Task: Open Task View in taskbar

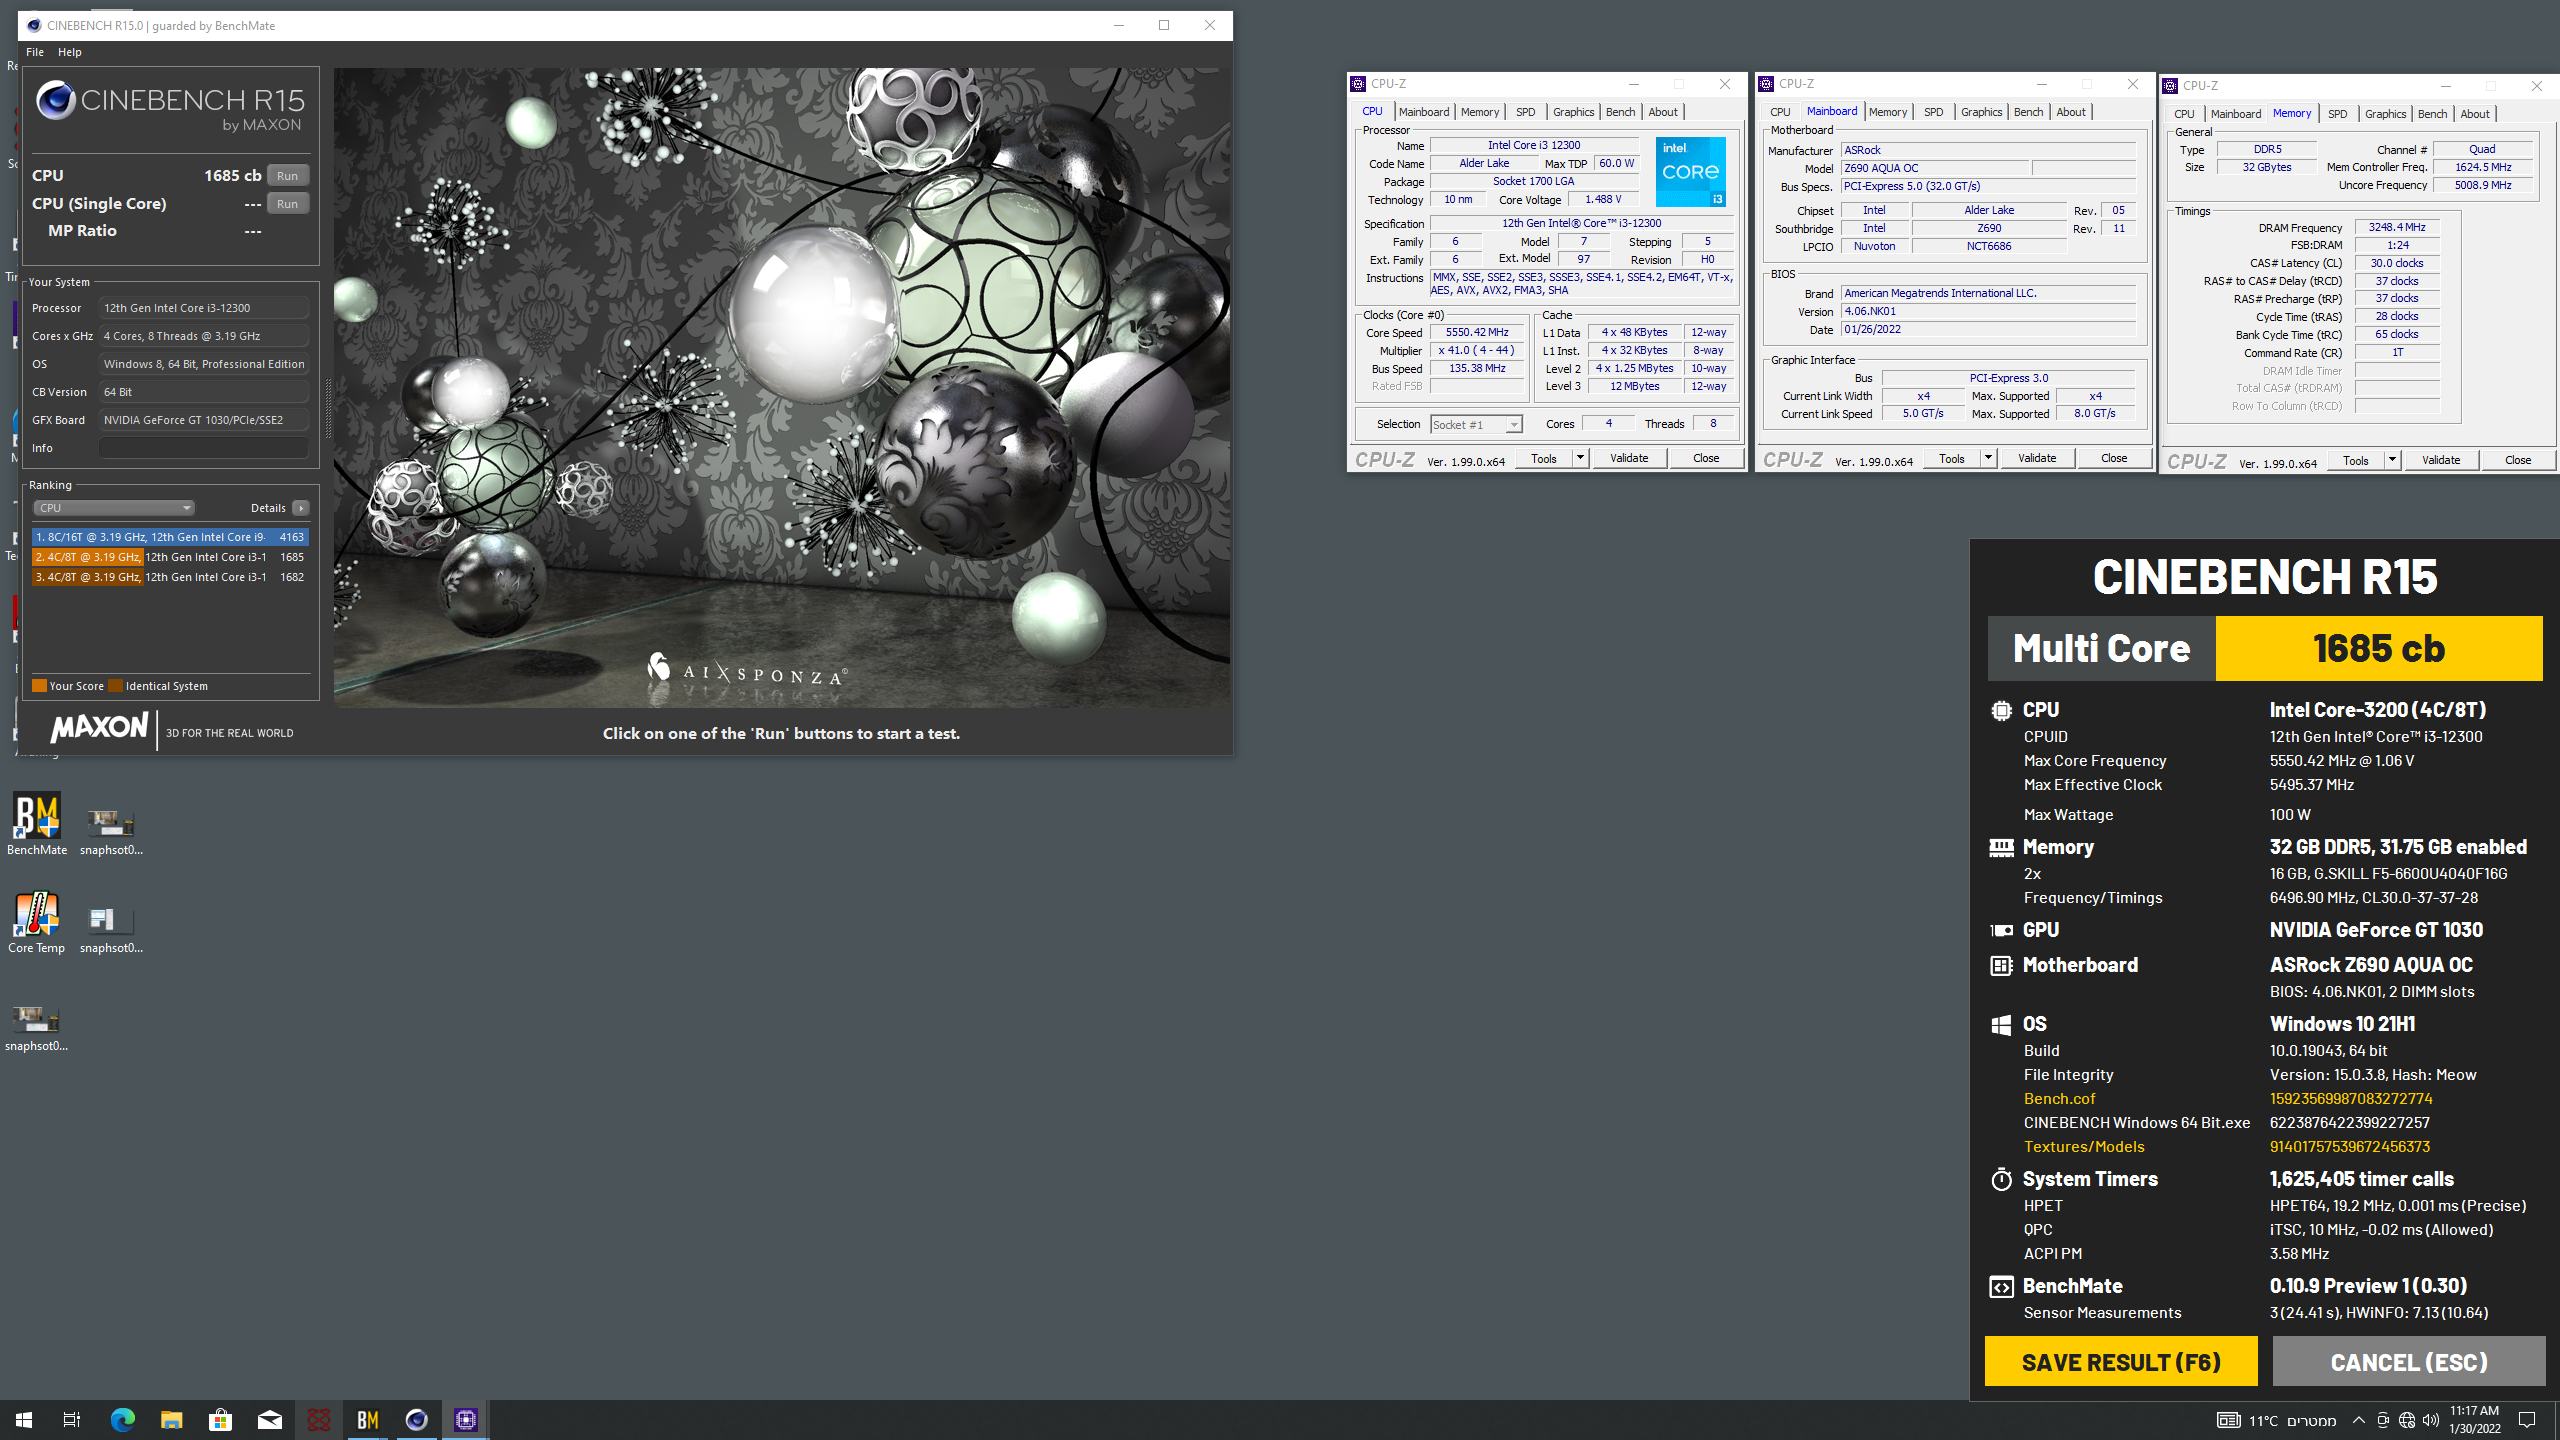Action: tap(72, 1419)
